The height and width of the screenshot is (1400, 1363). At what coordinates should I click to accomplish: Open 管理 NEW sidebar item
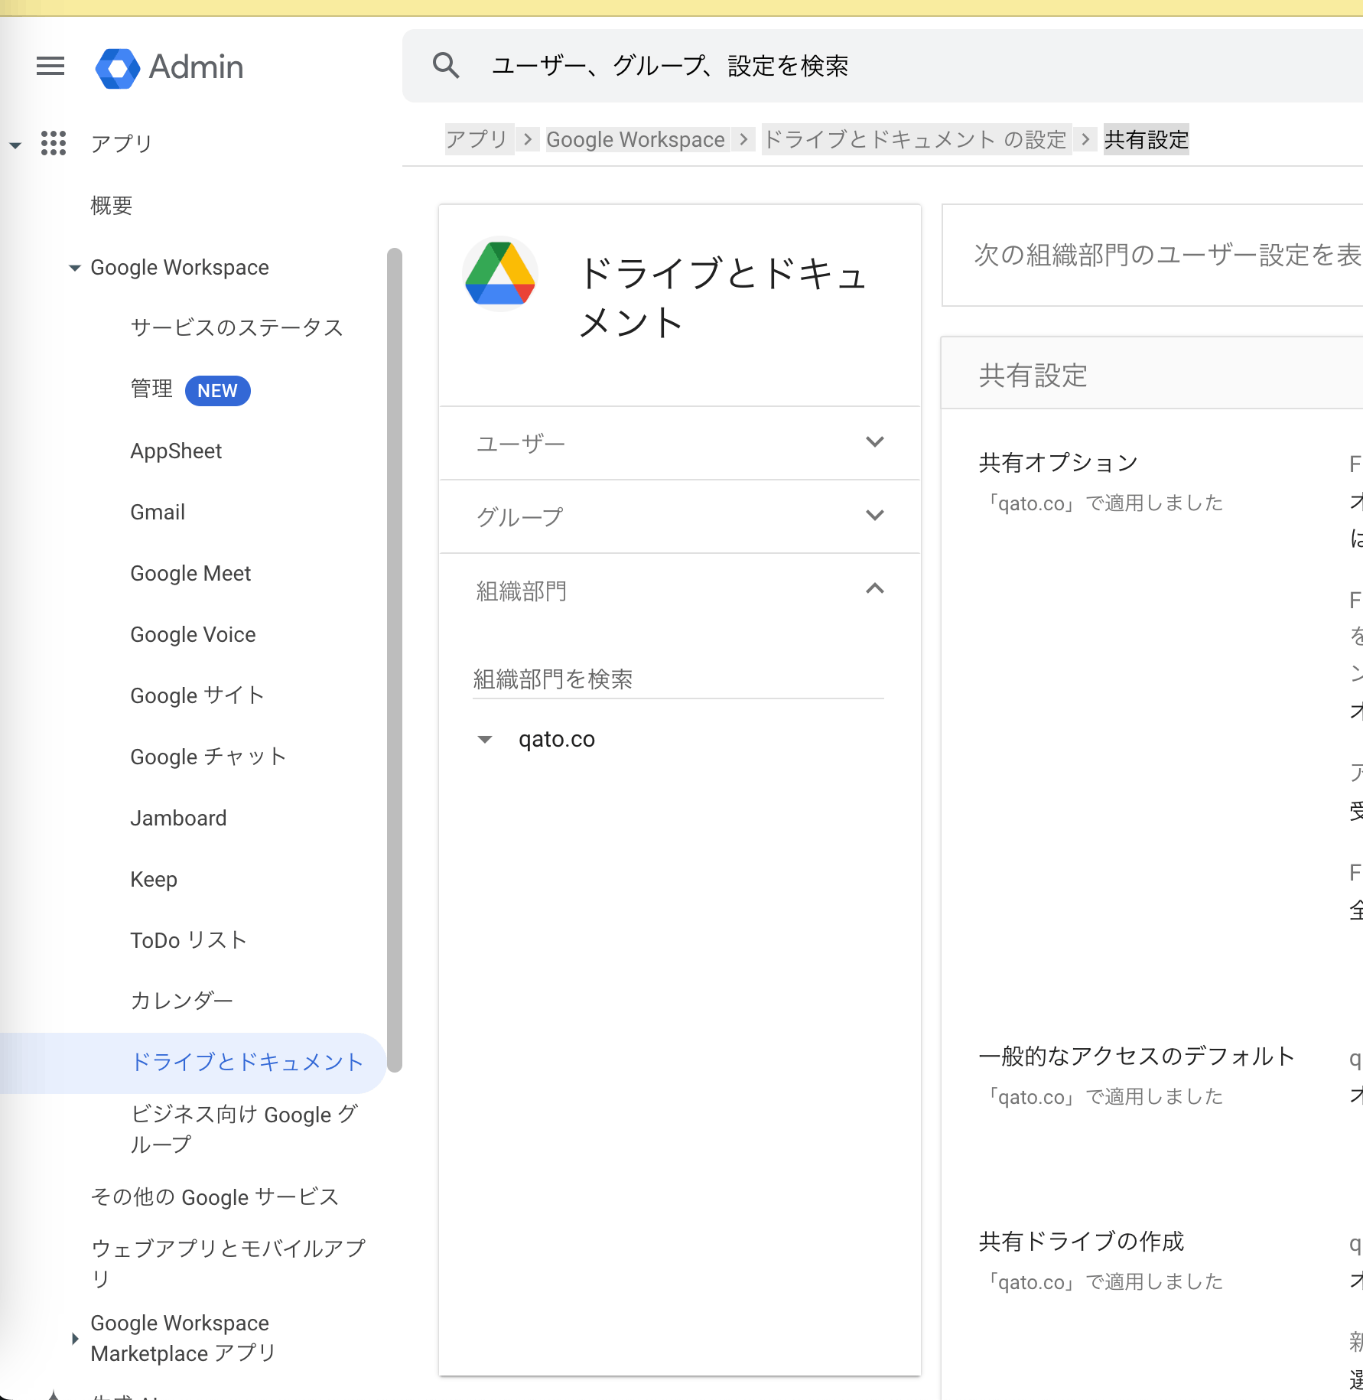pos(190,390)
